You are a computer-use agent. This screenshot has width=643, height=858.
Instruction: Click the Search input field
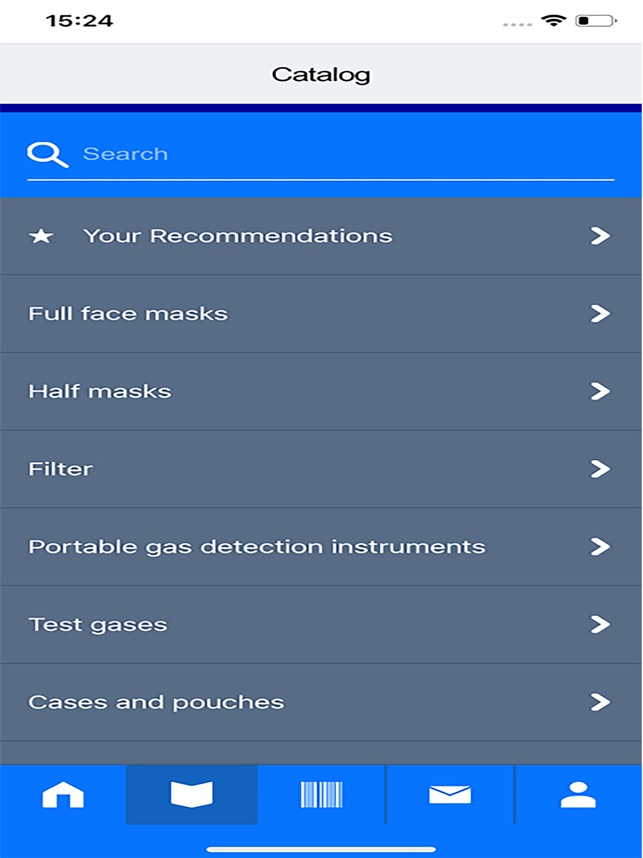click(340, 154)
